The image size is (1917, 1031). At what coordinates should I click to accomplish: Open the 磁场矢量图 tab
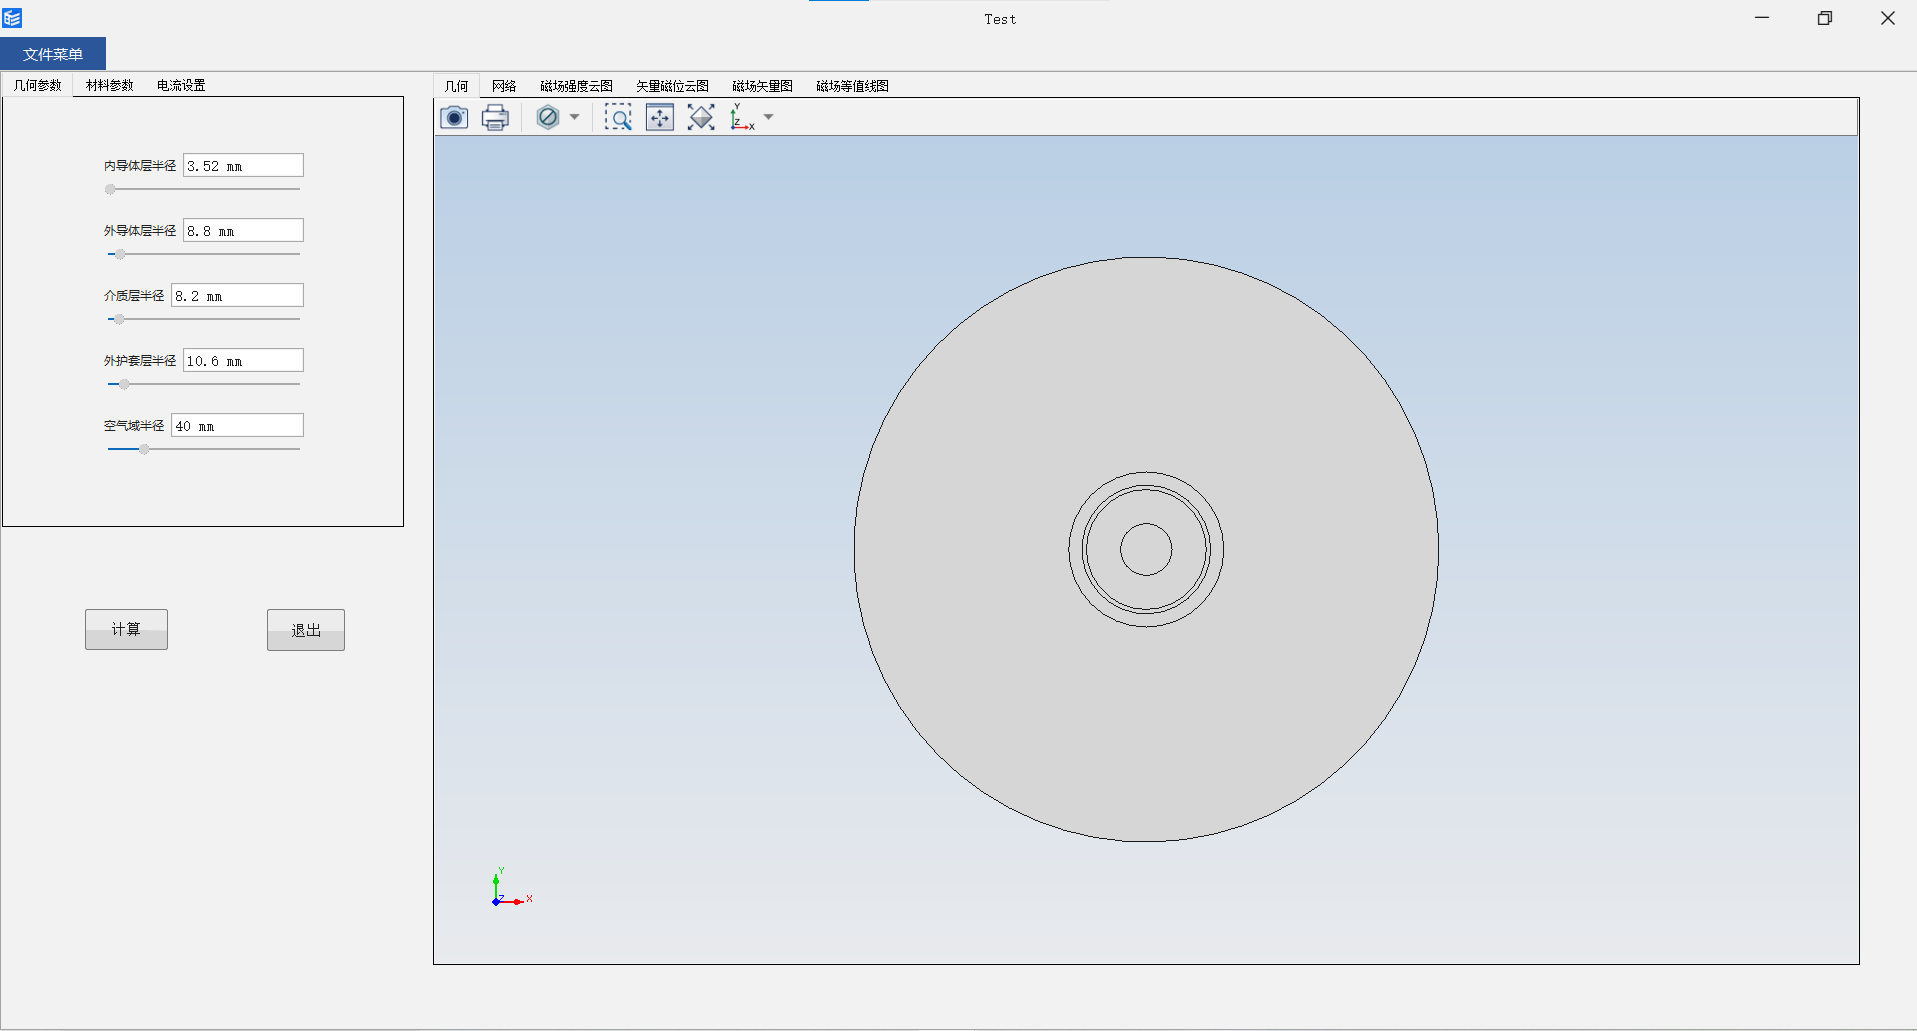[x=762, y=86]
